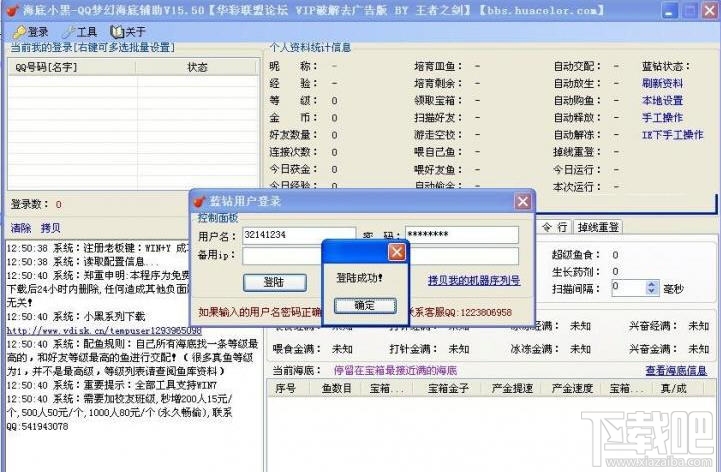This screenshot has width=721, height=472.
Task: Click the app icon in the title bar
Action: click(x=12, y=10)
